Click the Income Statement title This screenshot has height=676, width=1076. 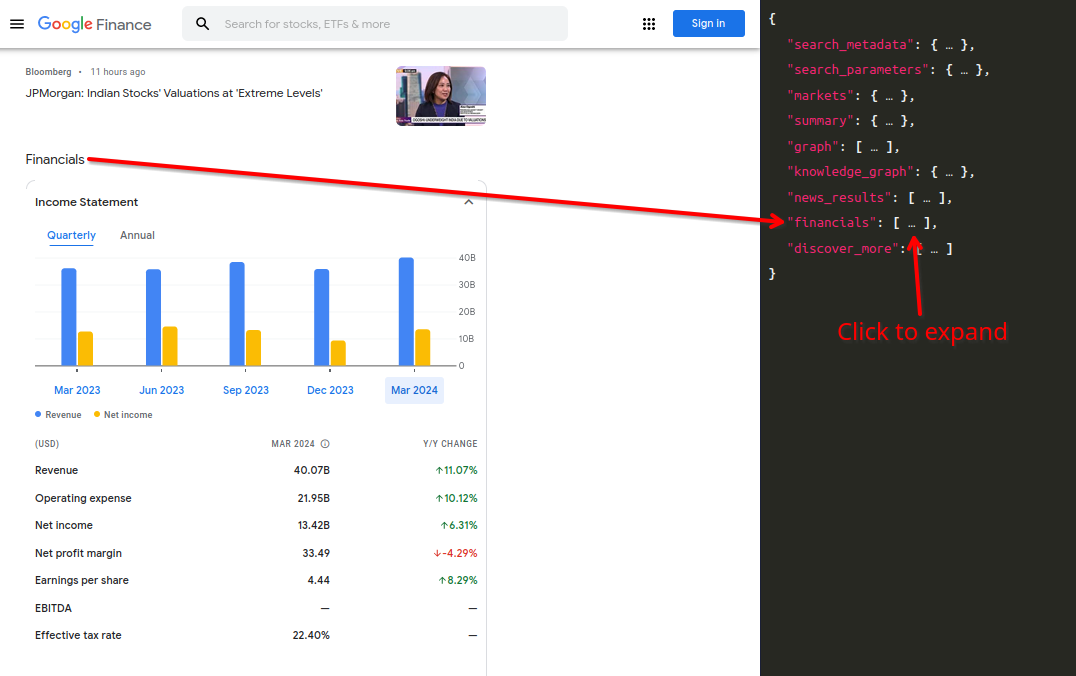click(86, 202)
